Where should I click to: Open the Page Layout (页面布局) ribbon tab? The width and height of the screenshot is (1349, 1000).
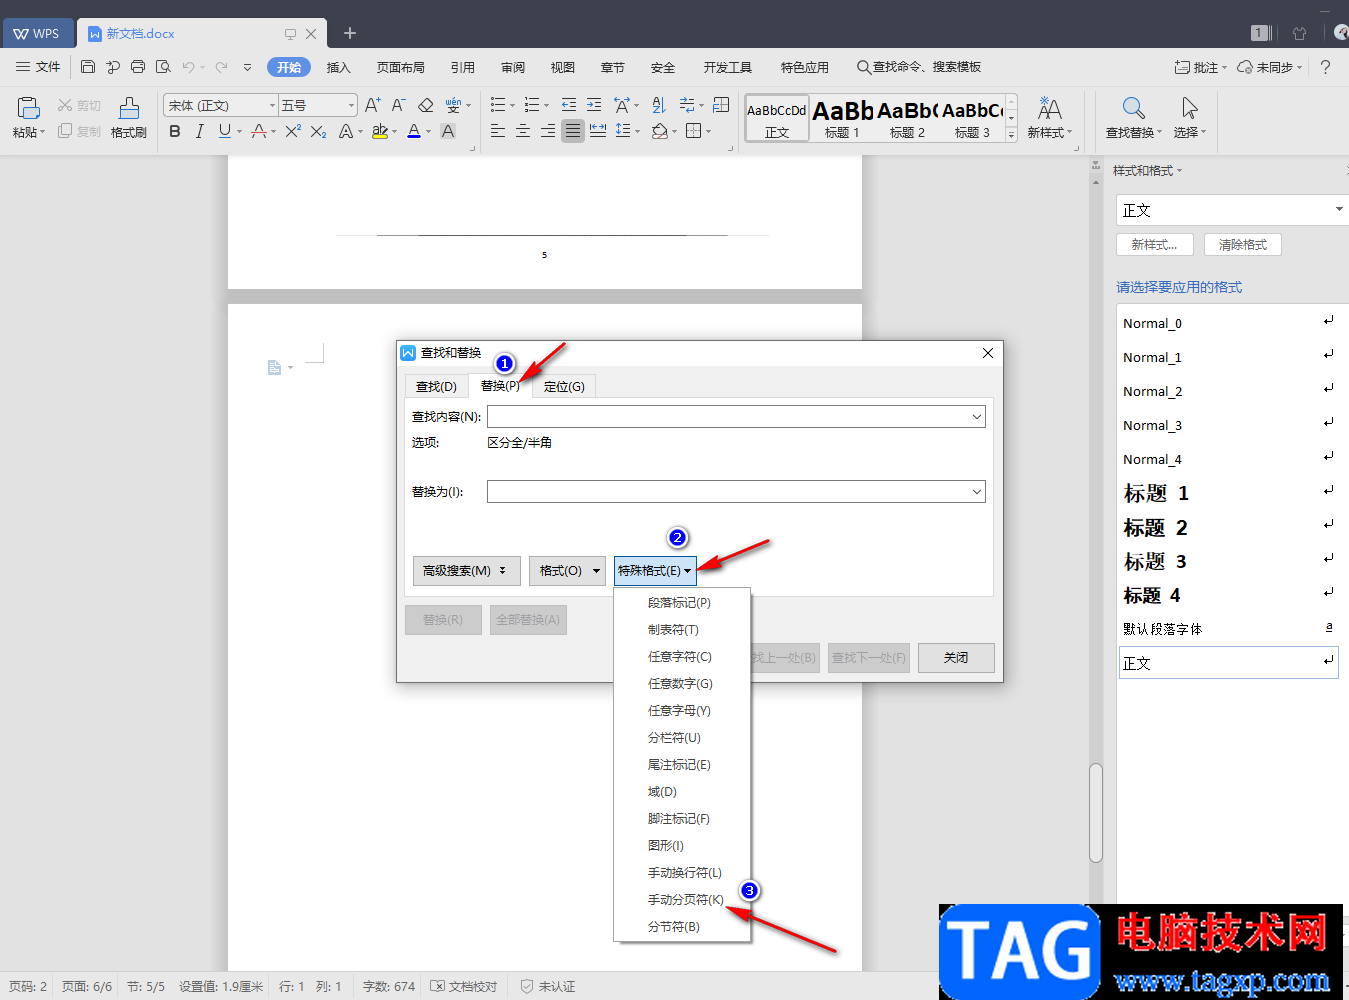401,68
